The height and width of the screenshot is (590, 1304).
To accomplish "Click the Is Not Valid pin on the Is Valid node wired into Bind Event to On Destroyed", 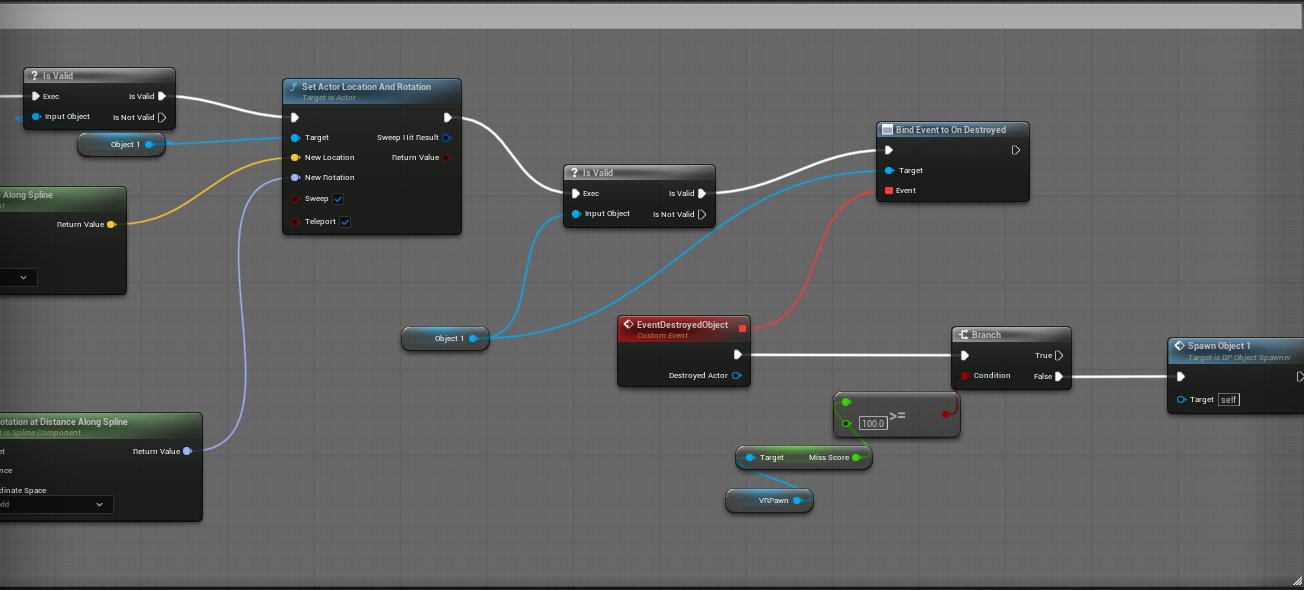I will coord(702,214).
